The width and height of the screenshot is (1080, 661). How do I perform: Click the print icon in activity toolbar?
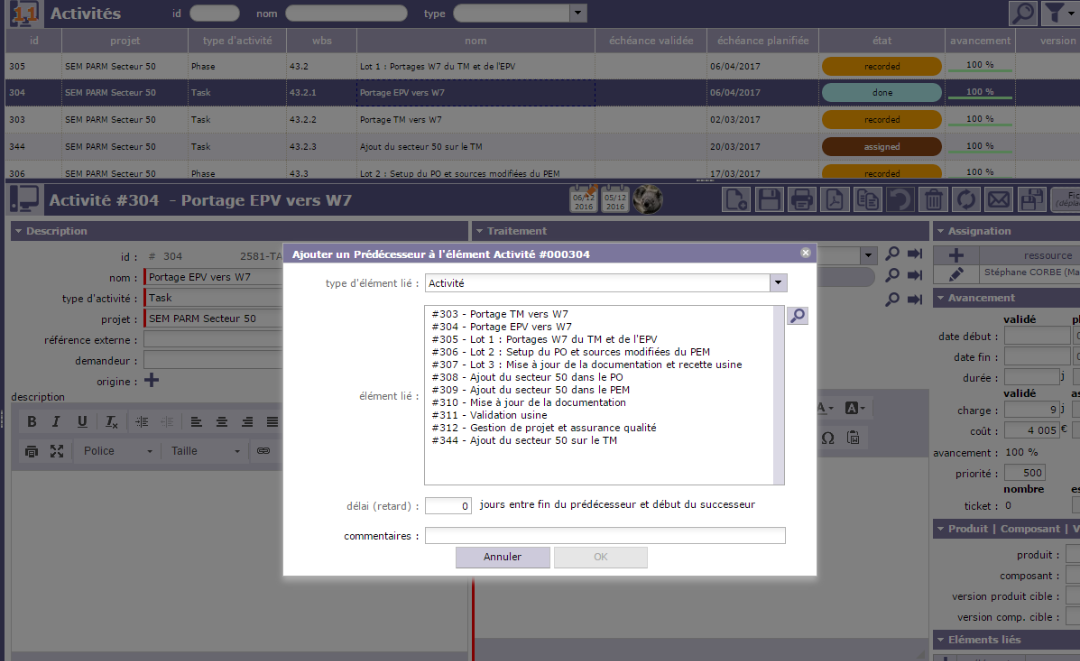coord(802,199)
